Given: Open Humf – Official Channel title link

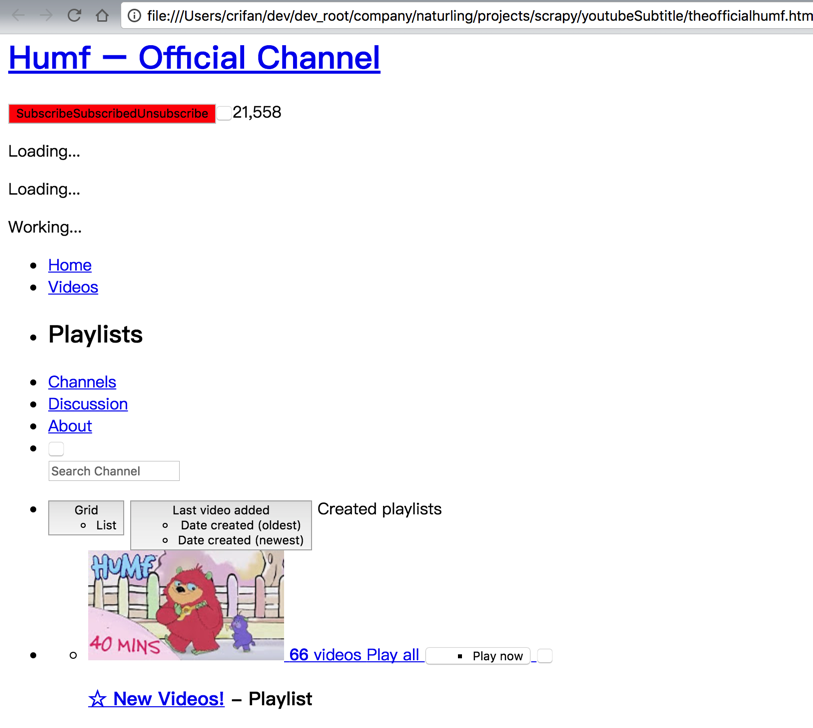Looking at the screenshot, I should pyautogui.click(x=194, y=58).
